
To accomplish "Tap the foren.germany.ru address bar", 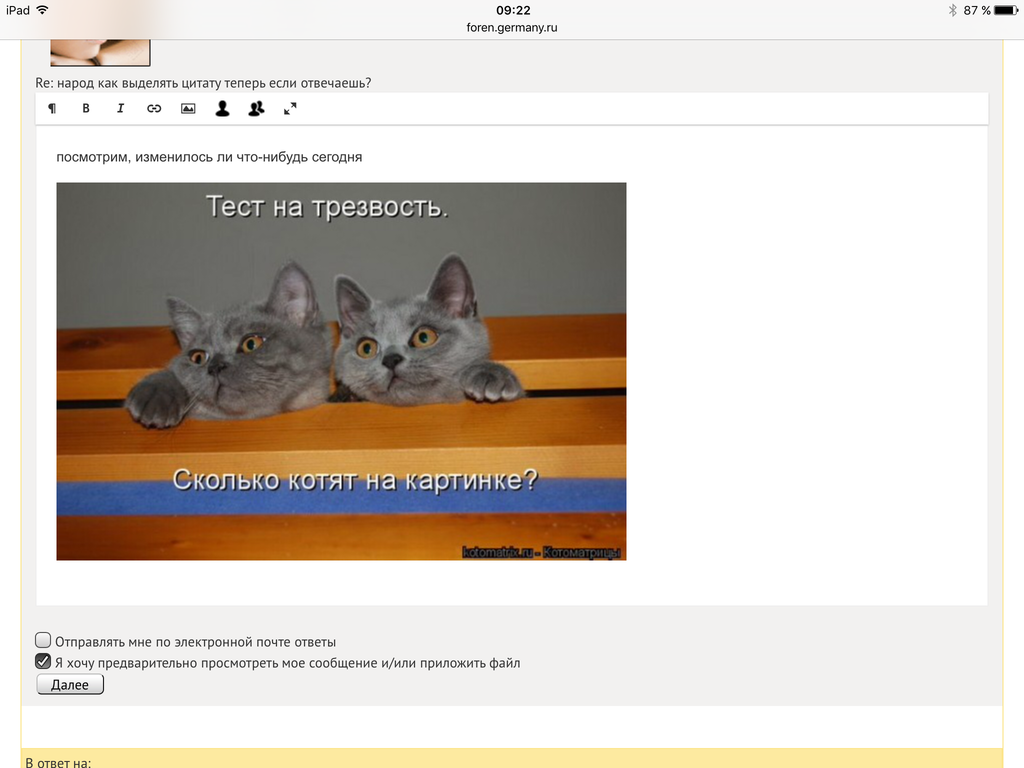I will coord(512,28).
